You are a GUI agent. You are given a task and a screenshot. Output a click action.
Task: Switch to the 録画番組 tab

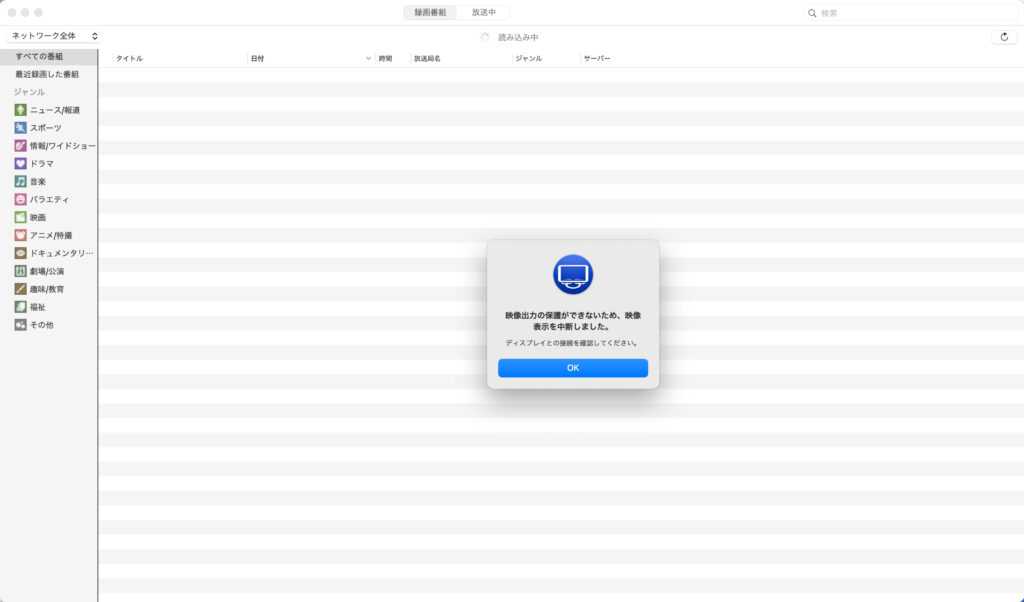[x=430, y=12]
